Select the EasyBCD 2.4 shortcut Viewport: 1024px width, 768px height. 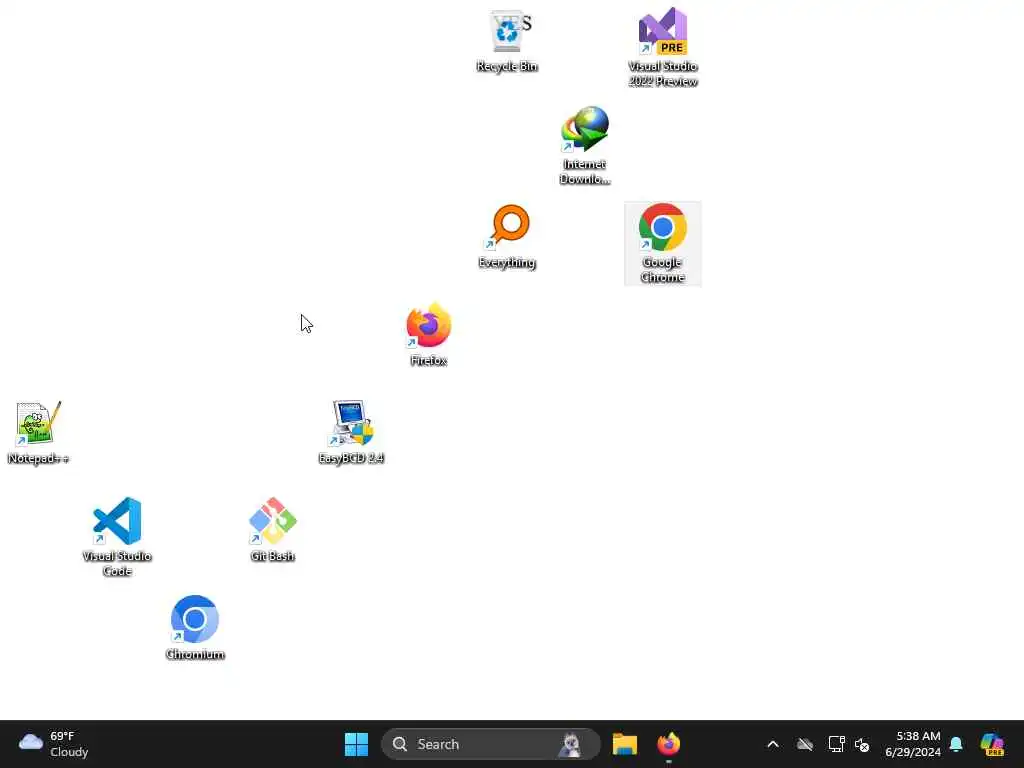pos(351,432)
